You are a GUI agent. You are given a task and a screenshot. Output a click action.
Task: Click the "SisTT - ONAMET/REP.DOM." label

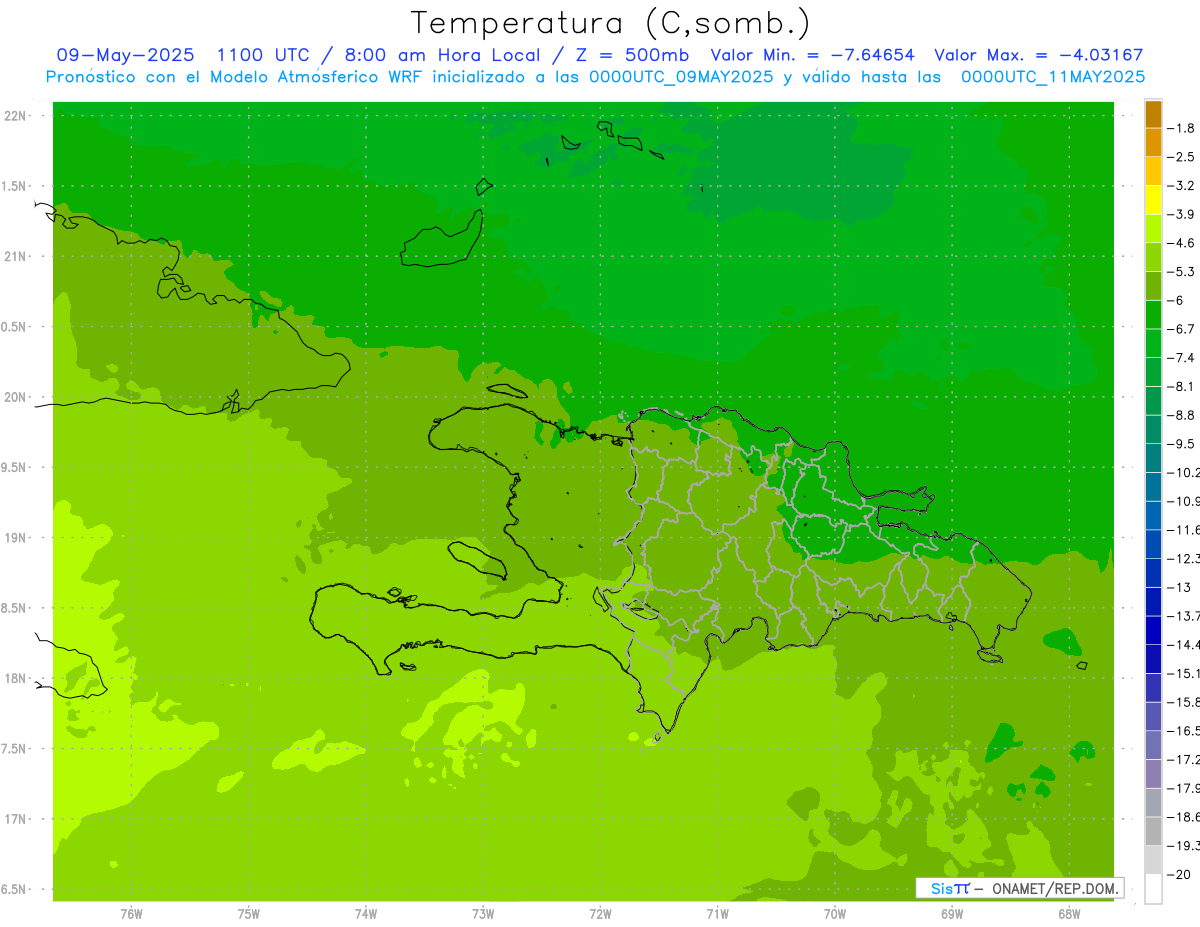[x=1019, y=888]
